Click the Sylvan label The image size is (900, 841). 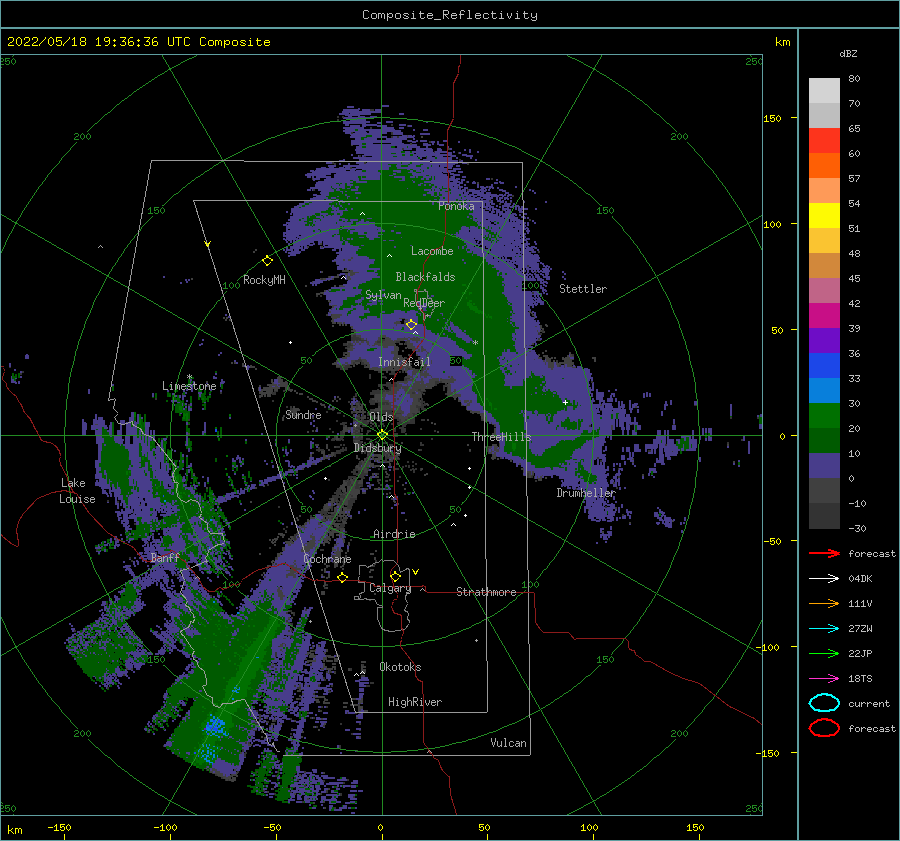click(383, 295)
